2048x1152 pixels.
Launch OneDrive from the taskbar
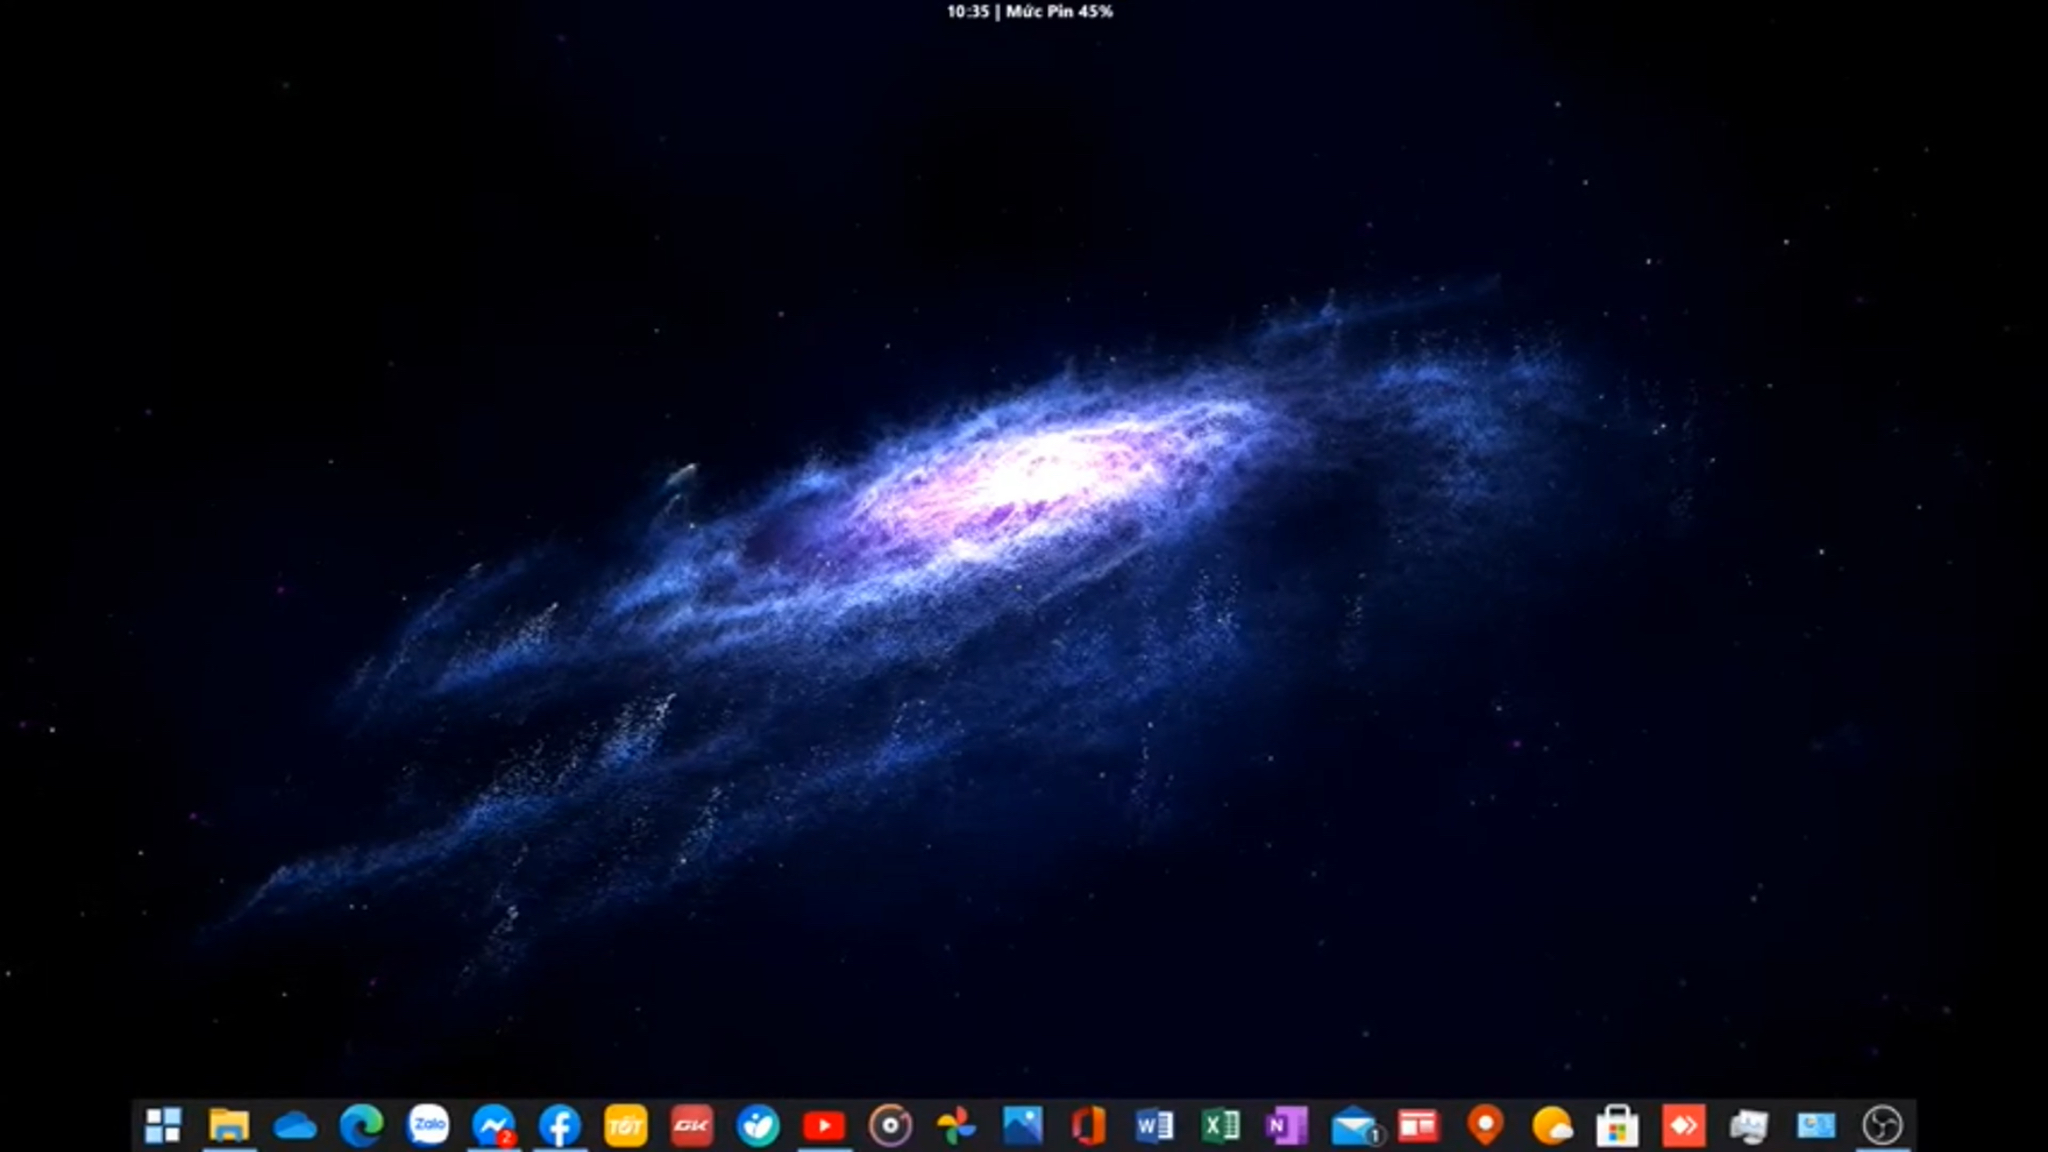pyautogui.click(x=295, y=1126)
